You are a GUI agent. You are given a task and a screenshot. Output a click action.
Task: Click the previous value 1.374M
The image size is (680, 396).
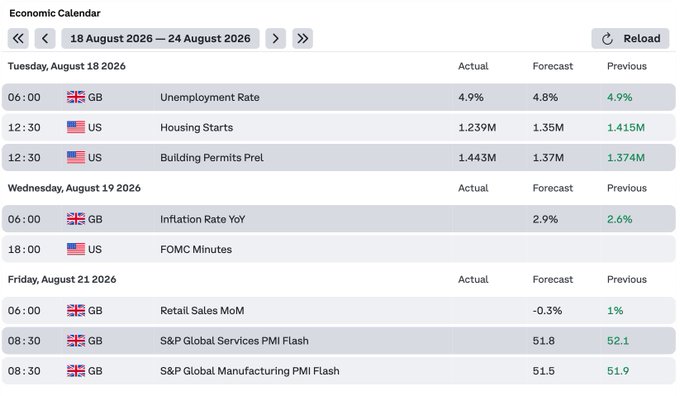pyautogui.click(x=626, y=157)
